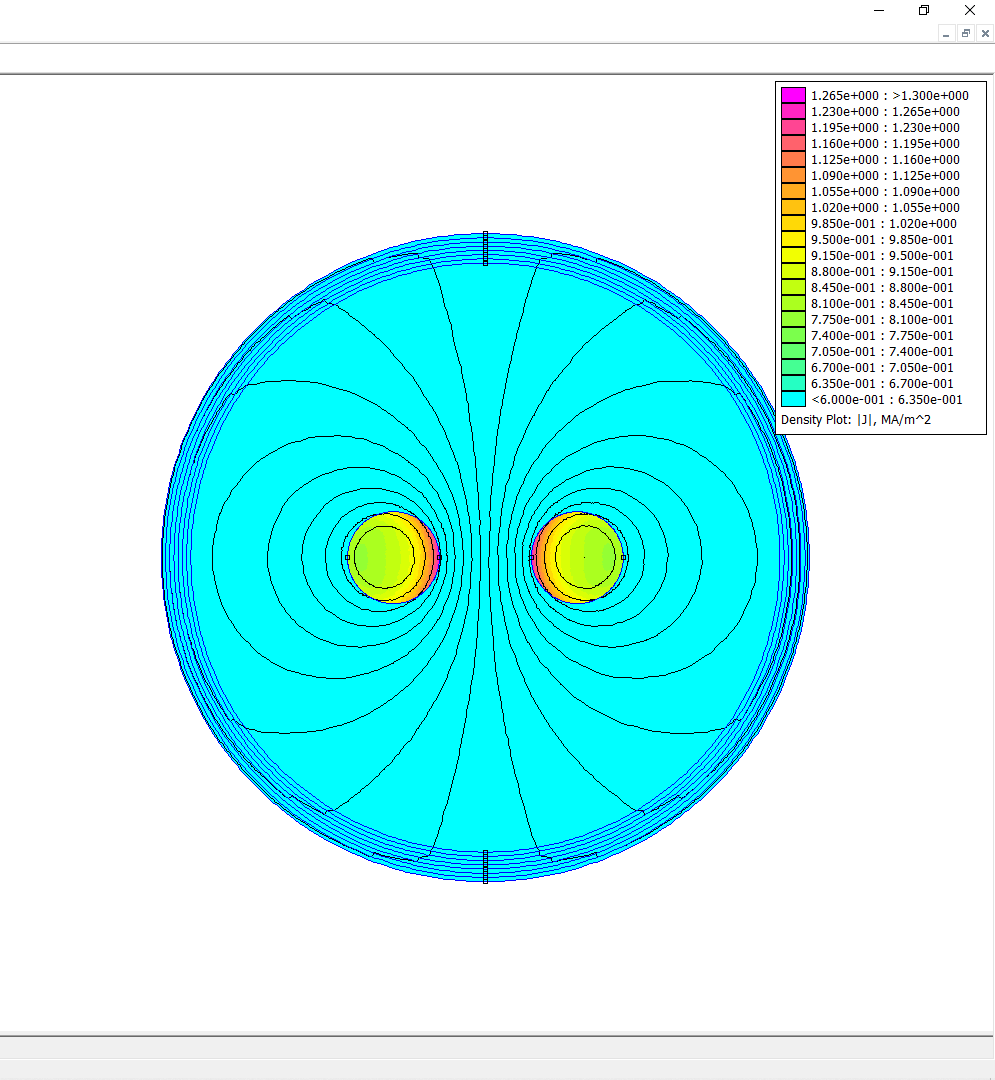Click the center of the right conductor
995x1080 pixels.
click(585, 557)
